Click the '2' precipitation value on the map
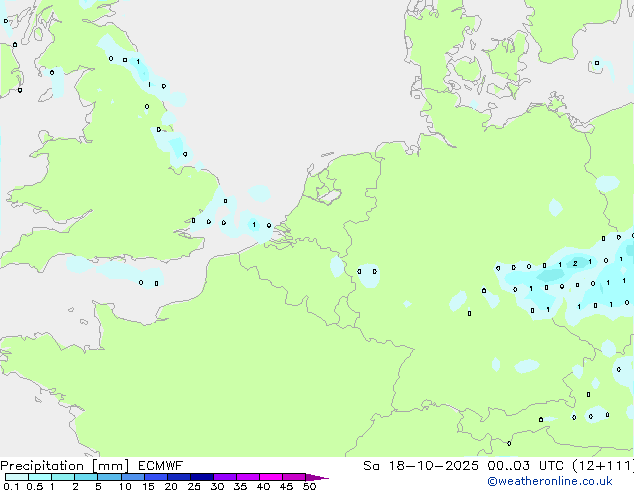The height and width of the screenshot is (490, 634). 575,264
